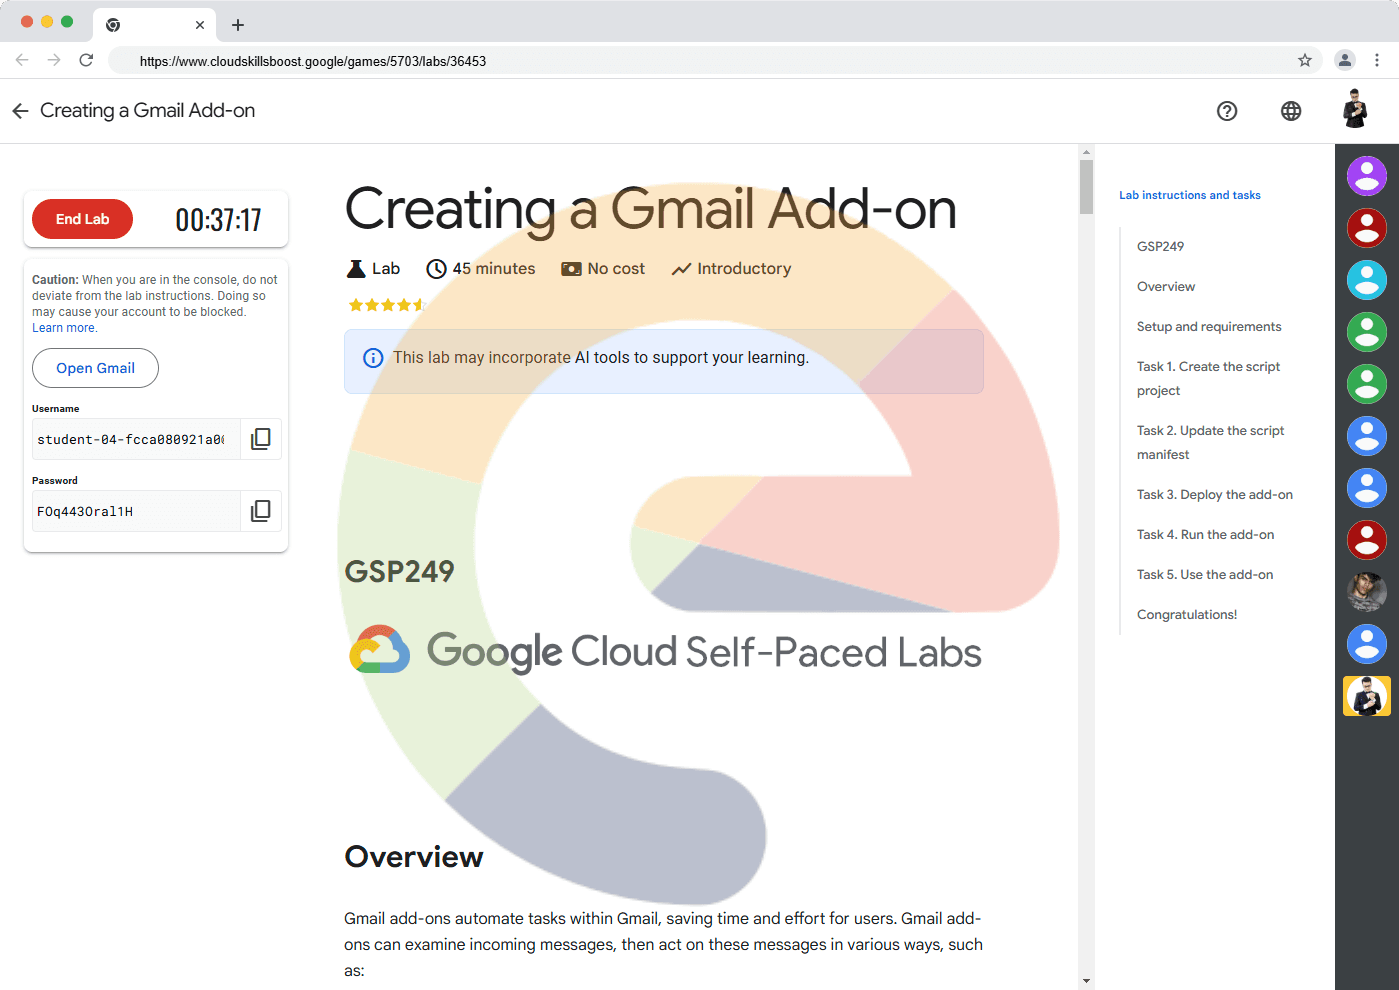Click the yellow-framed avatar in sidebar
1399x990 pixels.
point(1367,696)
